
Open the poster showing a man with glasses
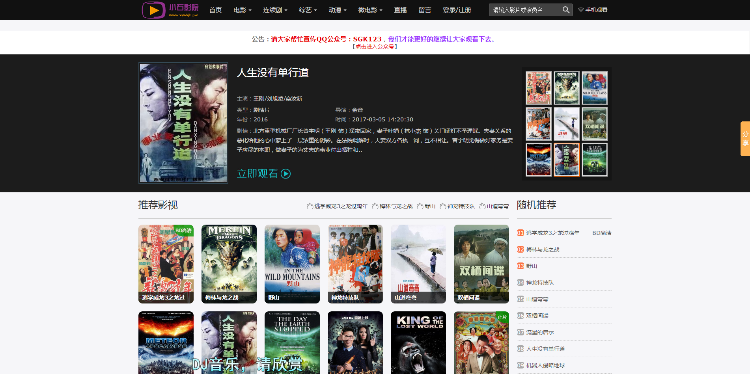[355, 342]
